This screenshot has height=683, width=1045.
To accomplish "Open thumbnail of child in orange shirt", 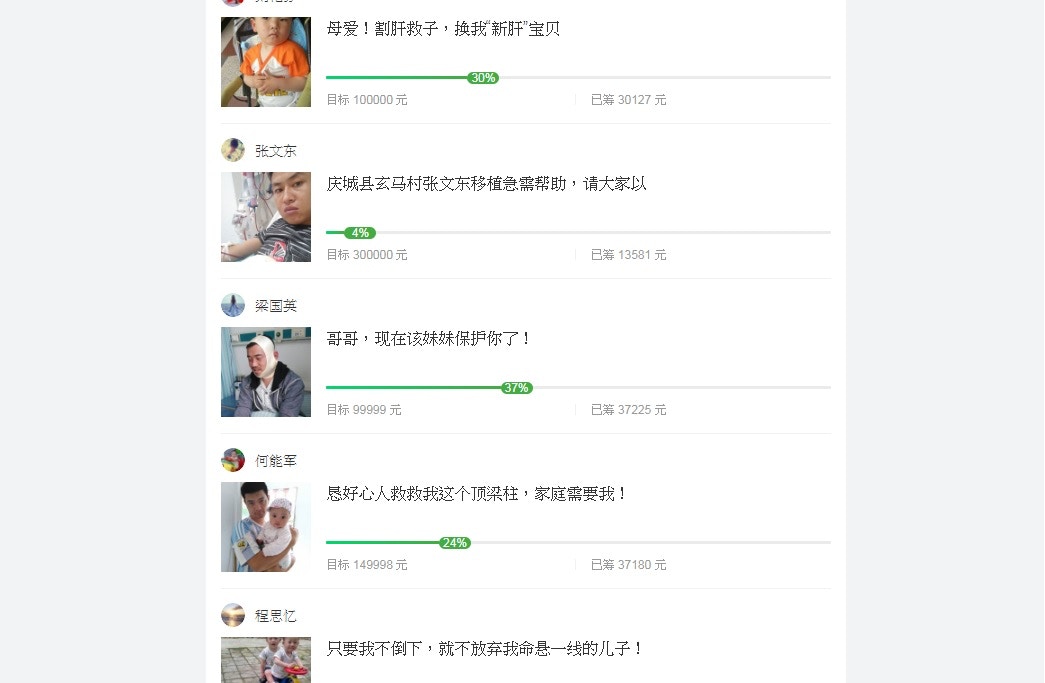I will (x=266, y=62).
